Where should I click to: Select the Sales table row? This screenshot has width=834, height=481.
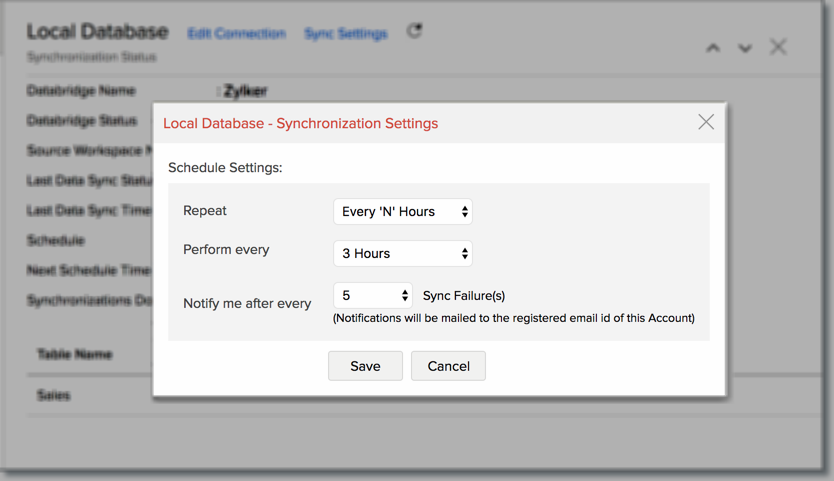54,395
